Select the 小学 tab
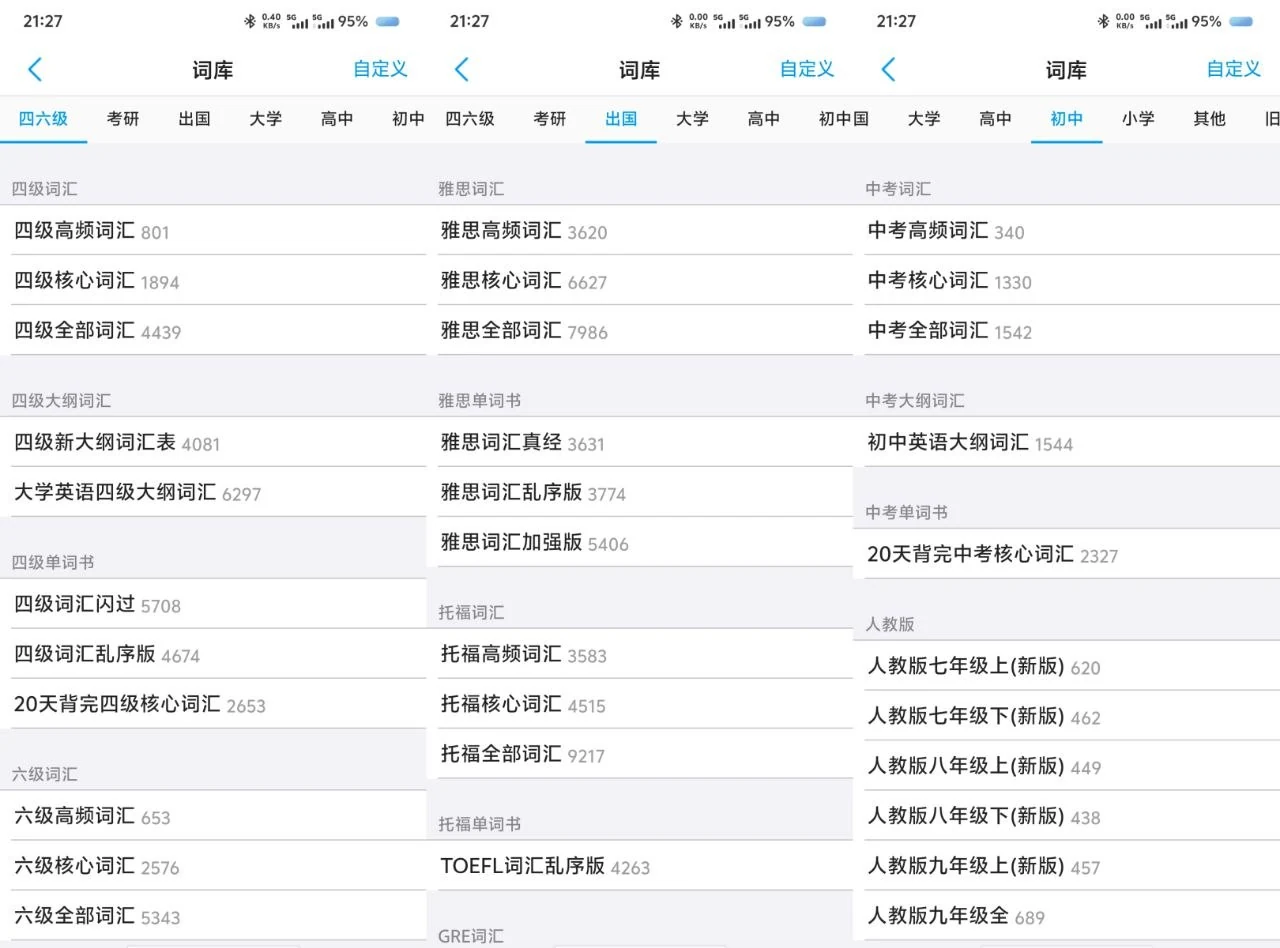 point(1138,119)
